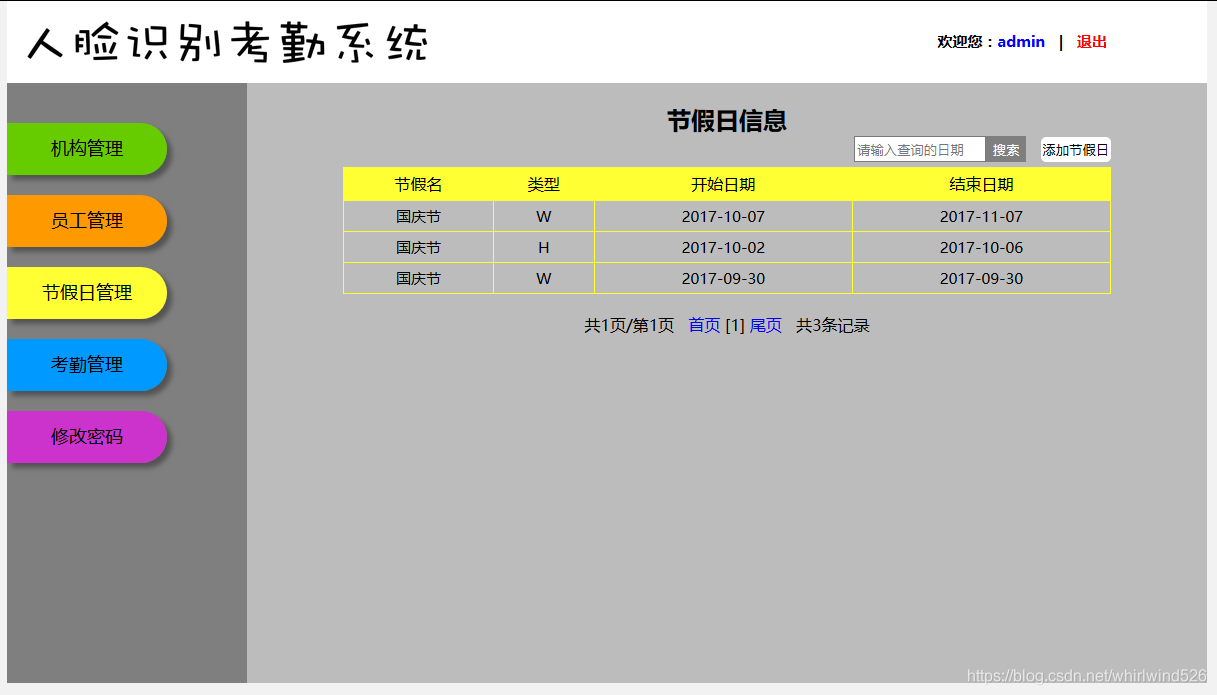
Task: Go to last page via 尾页
Action: pyautogui.click(x=766, y=326)
